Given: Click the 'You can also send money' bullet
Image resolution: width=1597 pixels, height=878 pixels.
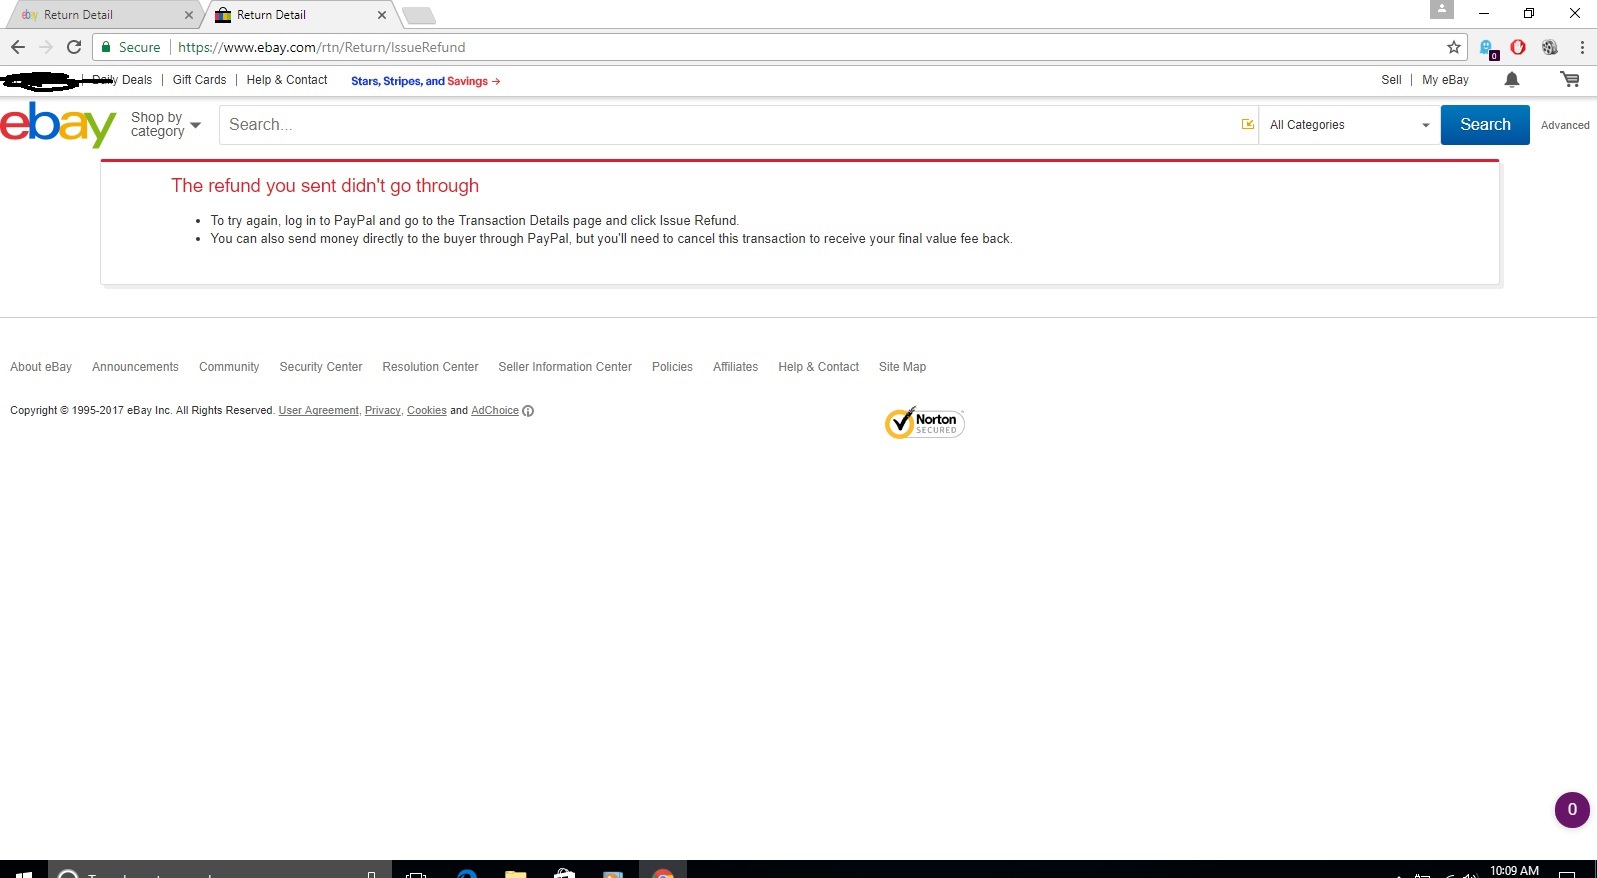Looking at the screenshot, I should [611, 239].
